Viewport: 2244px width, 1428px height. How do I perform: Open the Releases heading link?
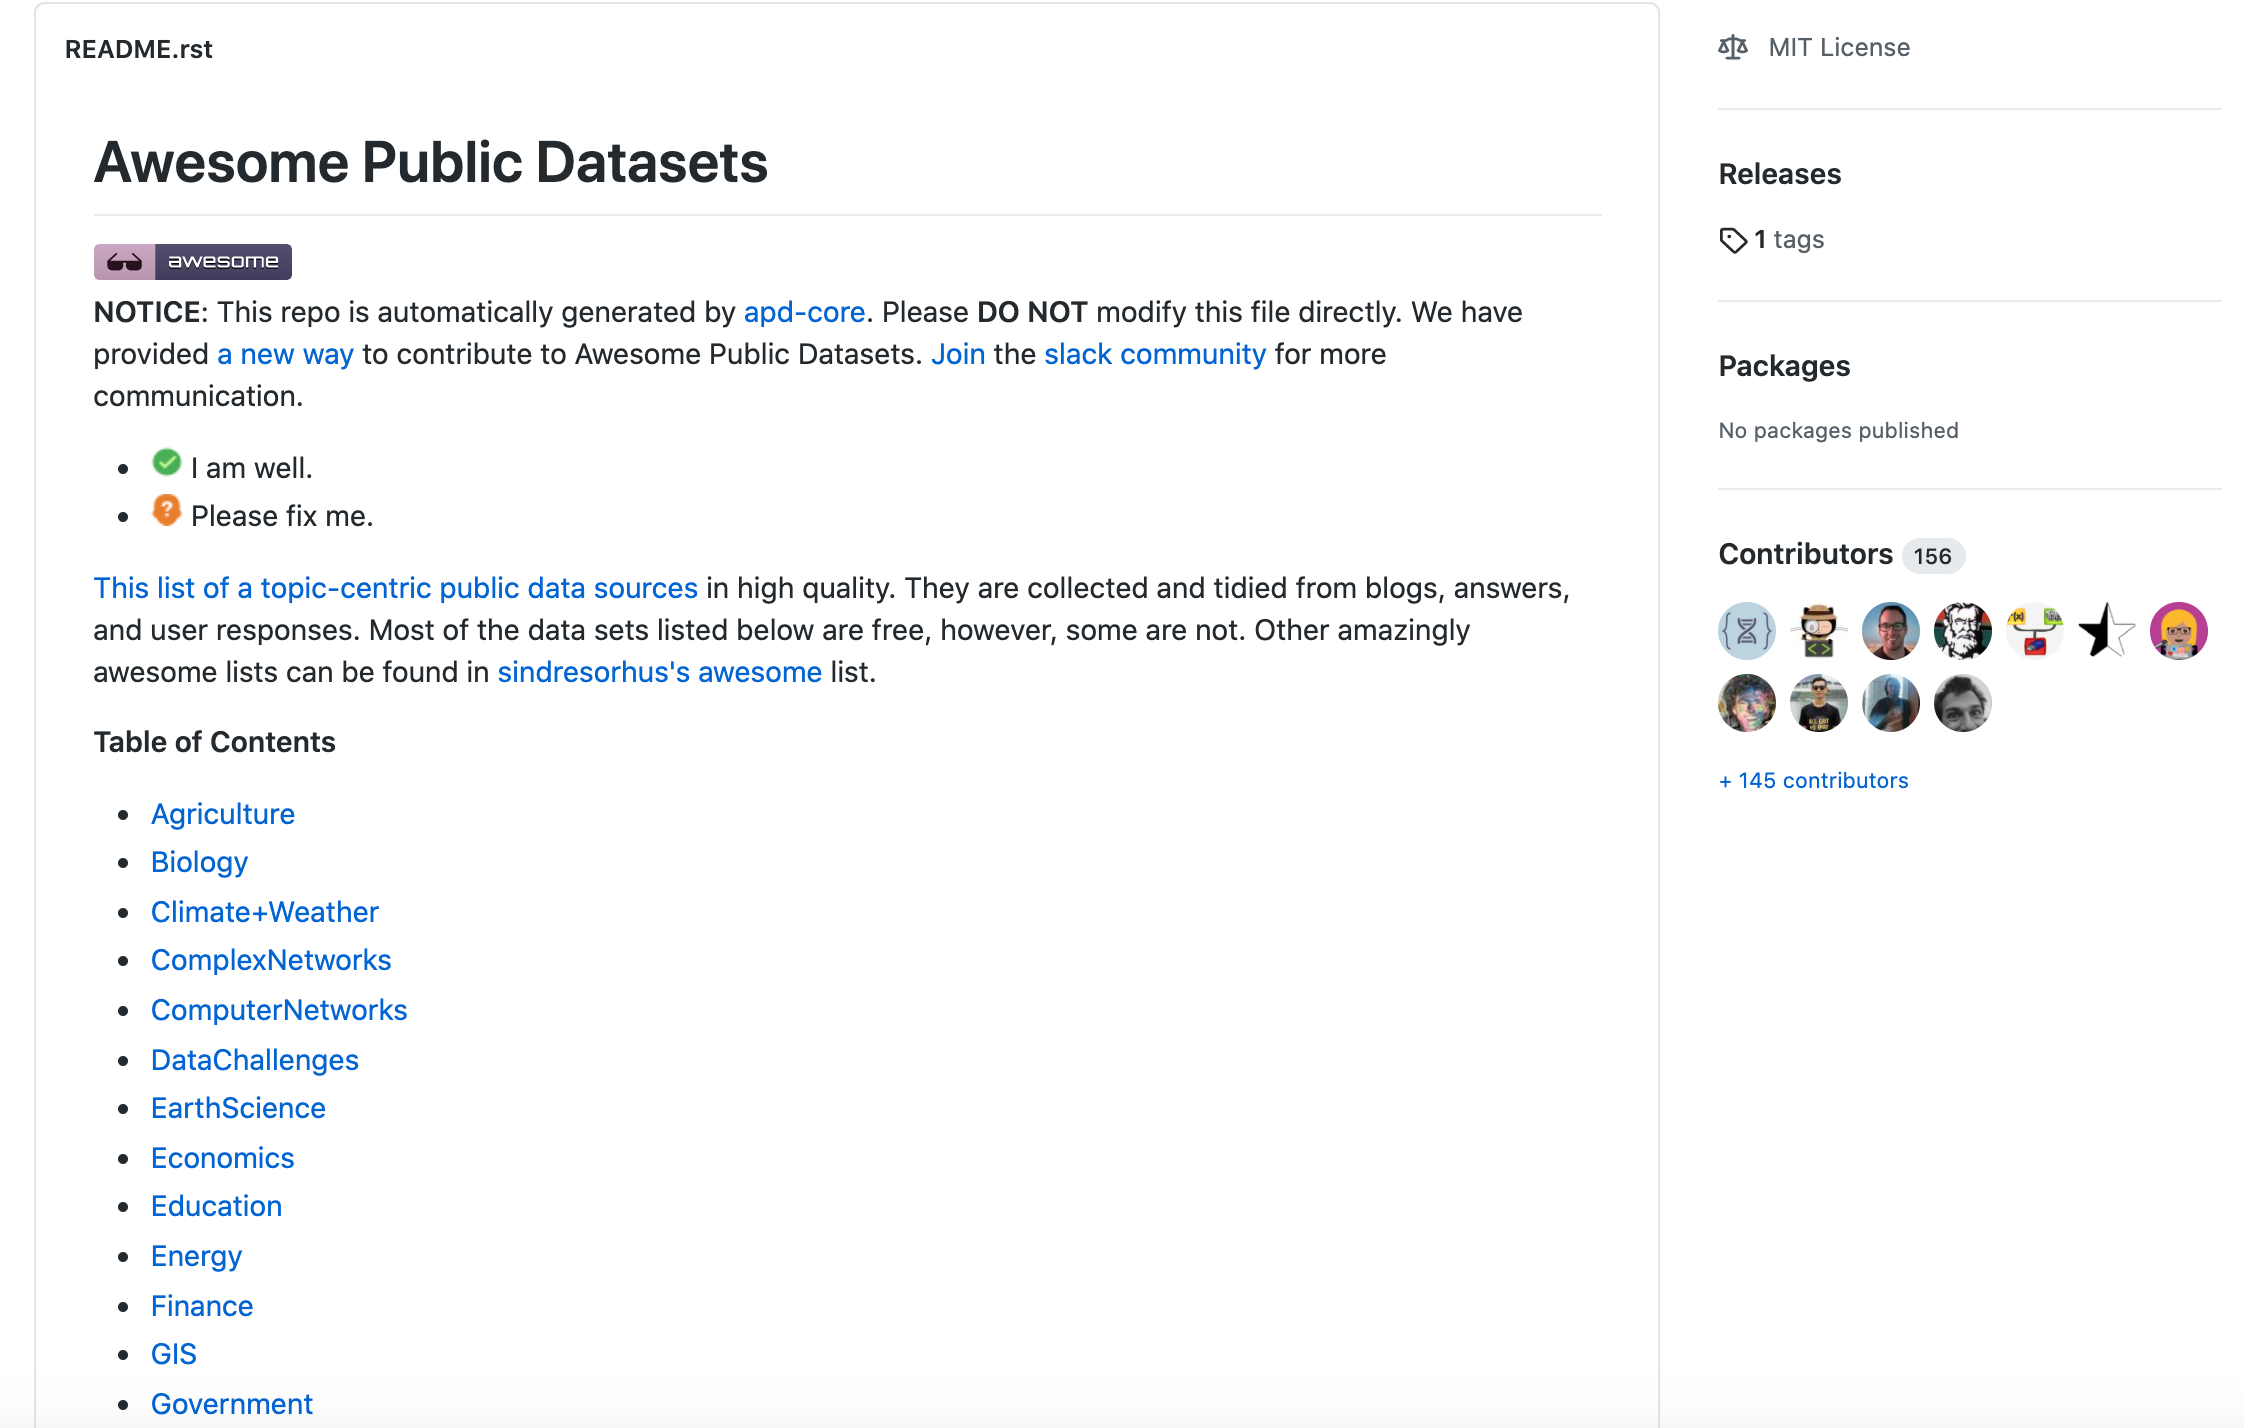pyautogui.click(x=1779, y=174)
